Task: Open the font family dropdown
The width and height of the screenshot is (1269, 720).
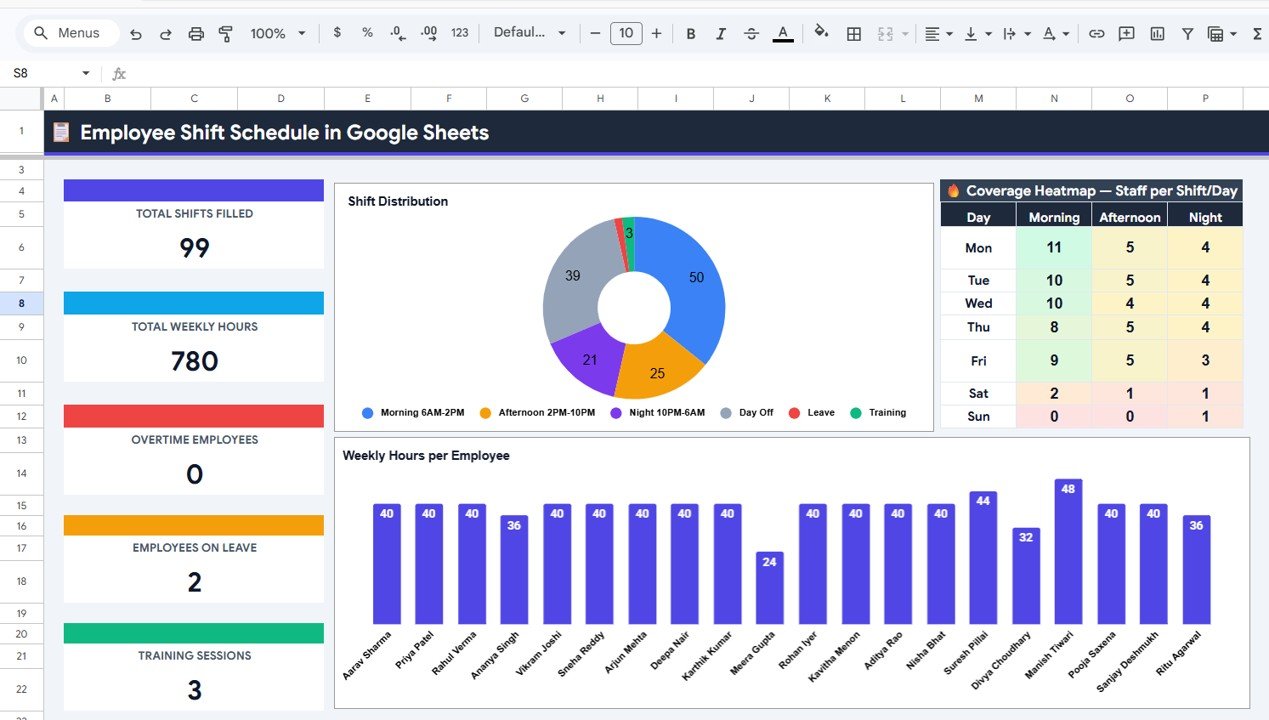Action: pyautogui.click(x=530, y=33)
